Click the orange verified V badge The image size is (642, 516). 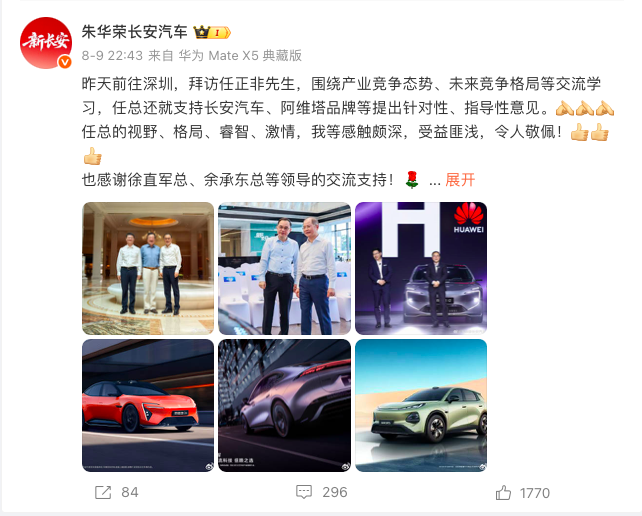(64, 62)
